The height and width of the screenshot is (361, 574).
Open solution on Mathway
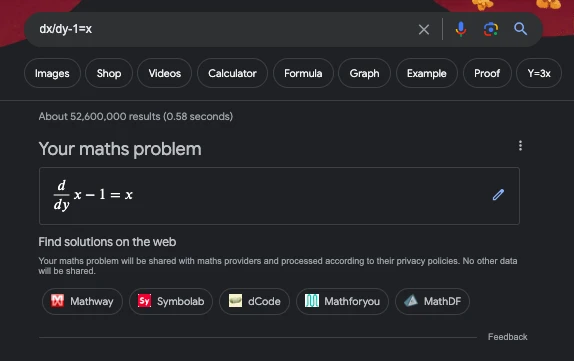click(82, 301)
